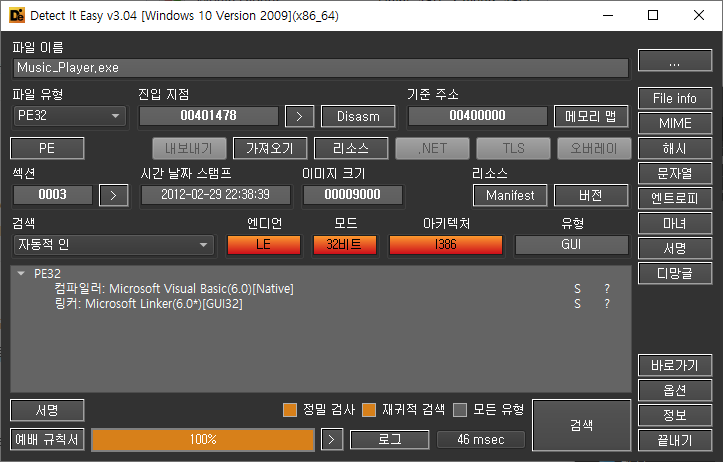The image size is (723, 462).
Task: Open the entry point arrow button
Action: (x=299, y=116)
